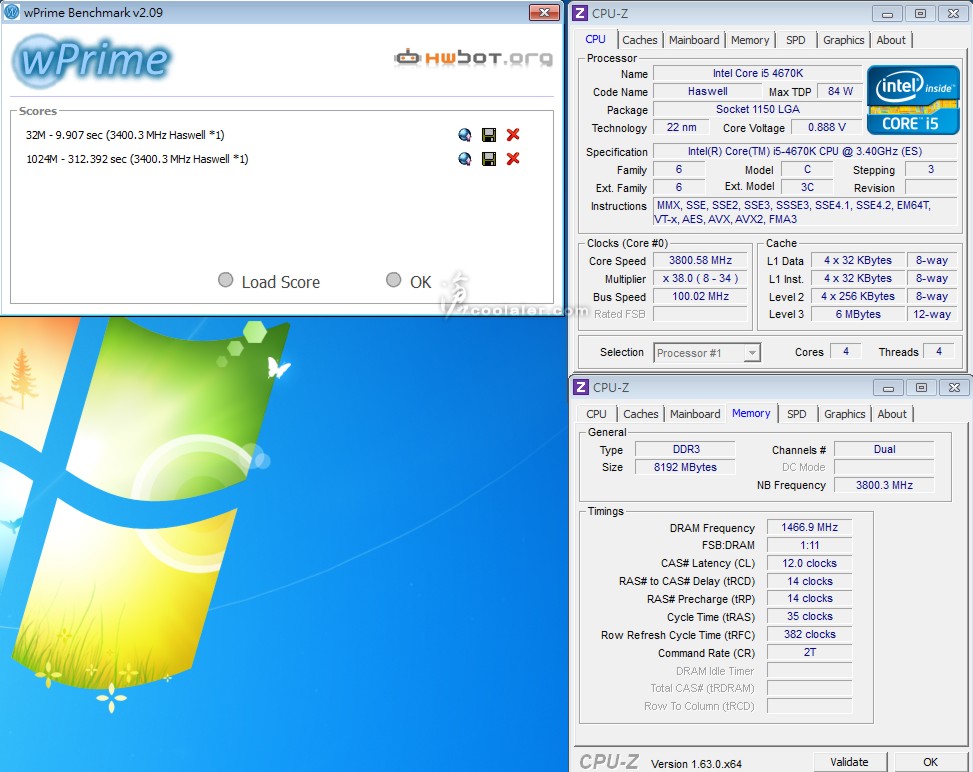973x772 pixels.
Task: Minimize the top CPU-Z window
Action: tap(887, 14)
